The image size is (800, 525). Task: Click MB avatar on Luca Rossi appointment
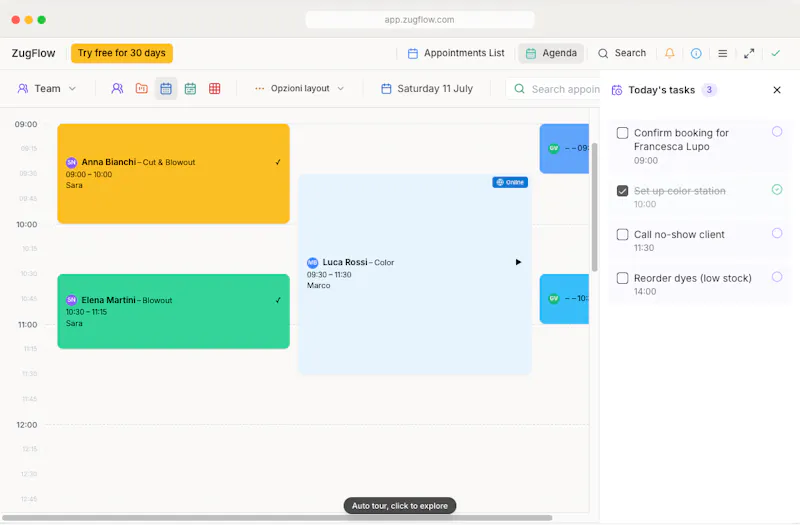click(x=312, y=263)
